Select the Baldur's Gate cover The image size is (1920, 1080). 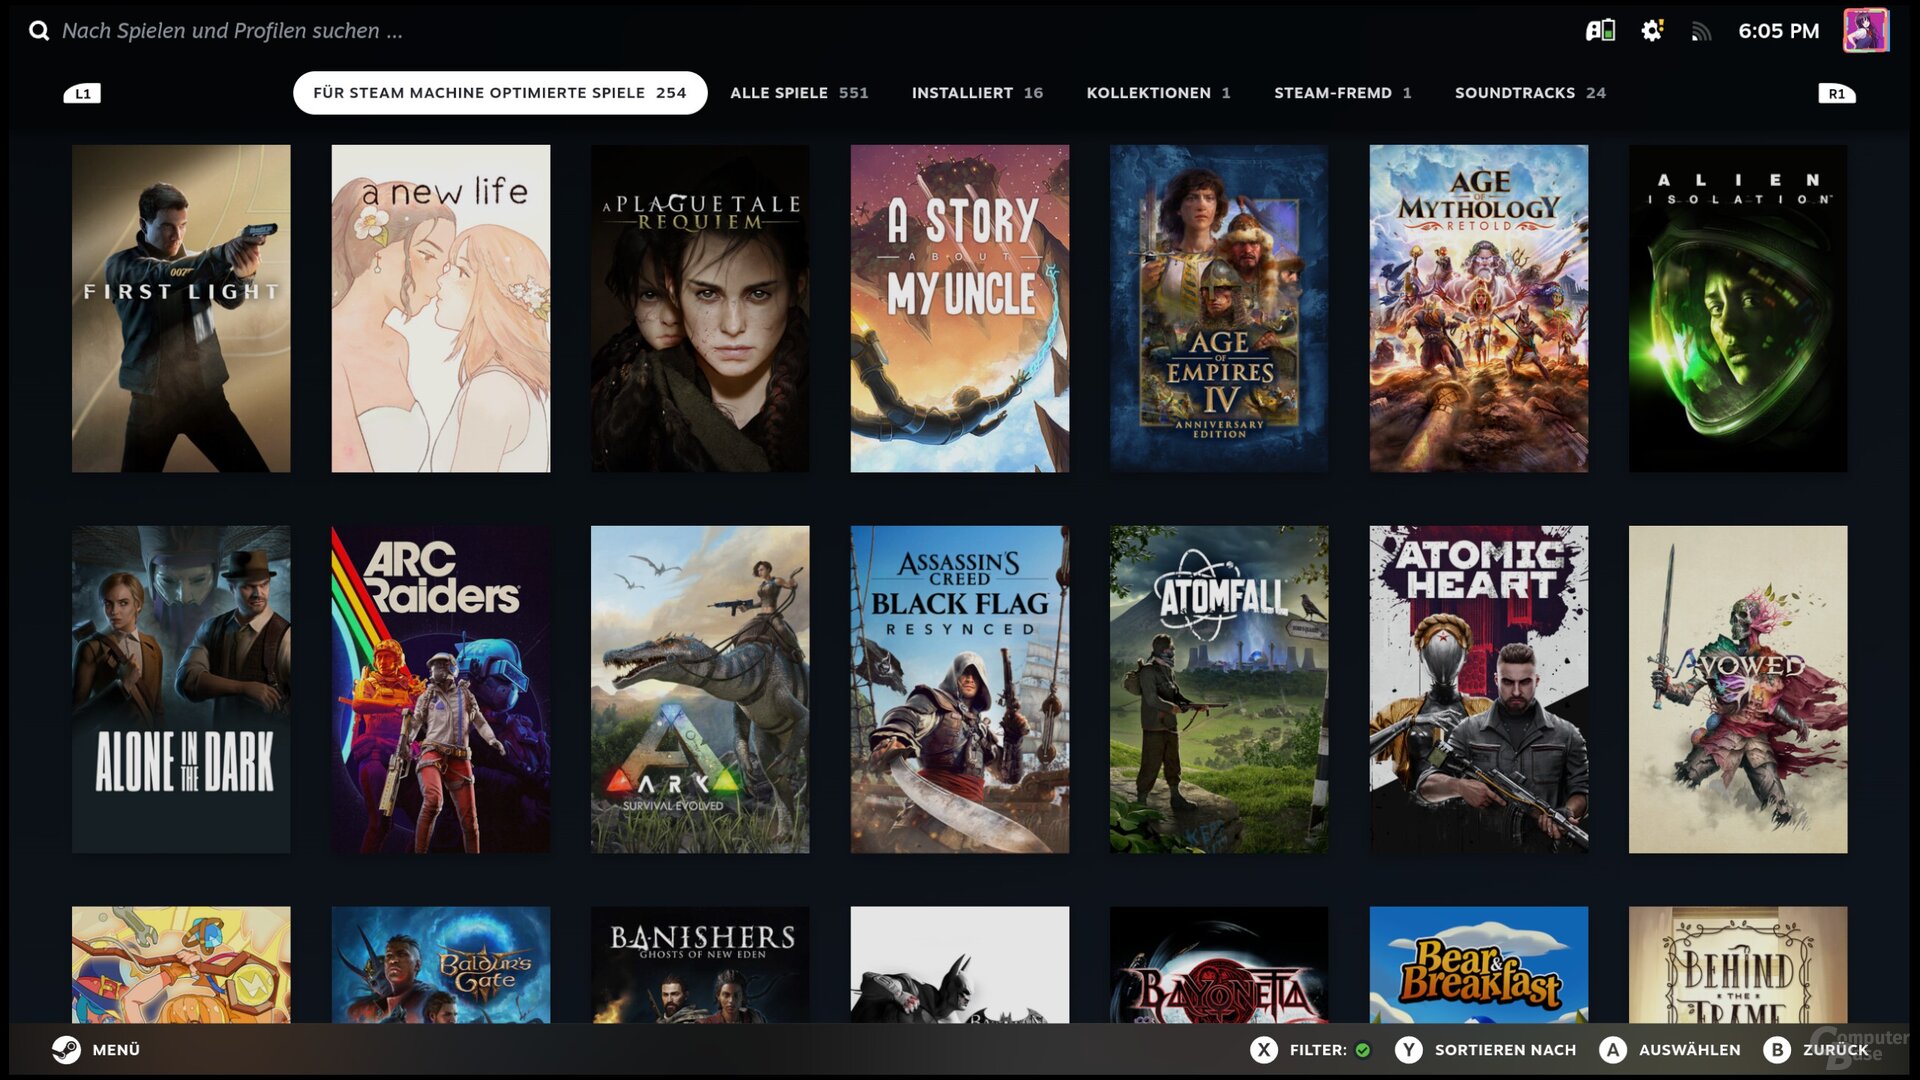click(x=441, y=965)
